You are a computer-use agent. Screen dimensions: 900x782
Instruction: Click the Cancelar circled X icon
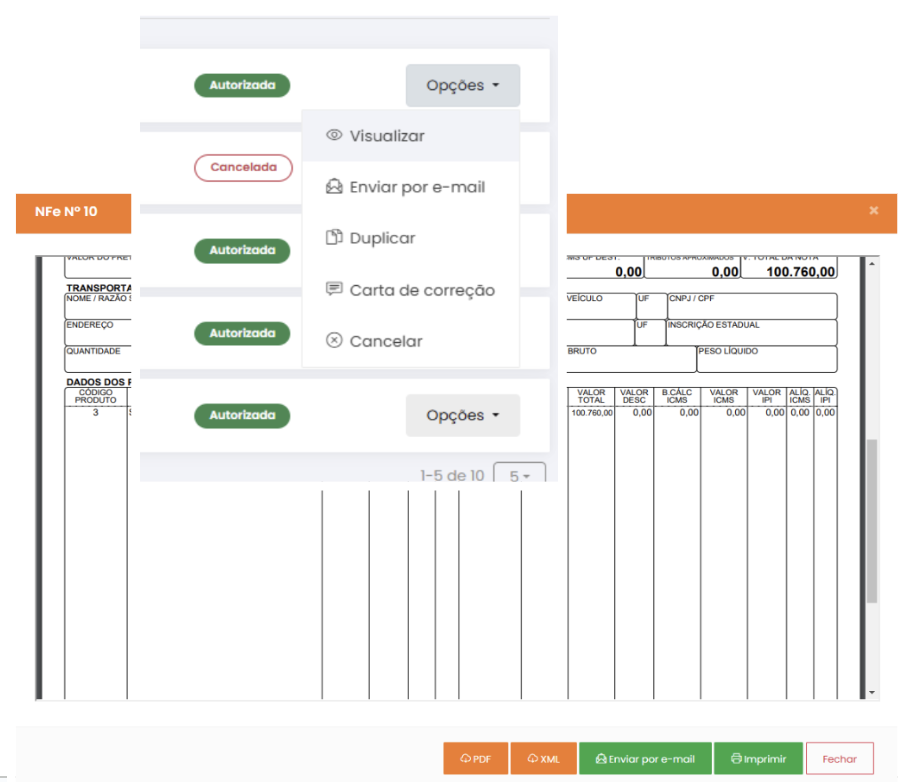click(x=334, y=341)
